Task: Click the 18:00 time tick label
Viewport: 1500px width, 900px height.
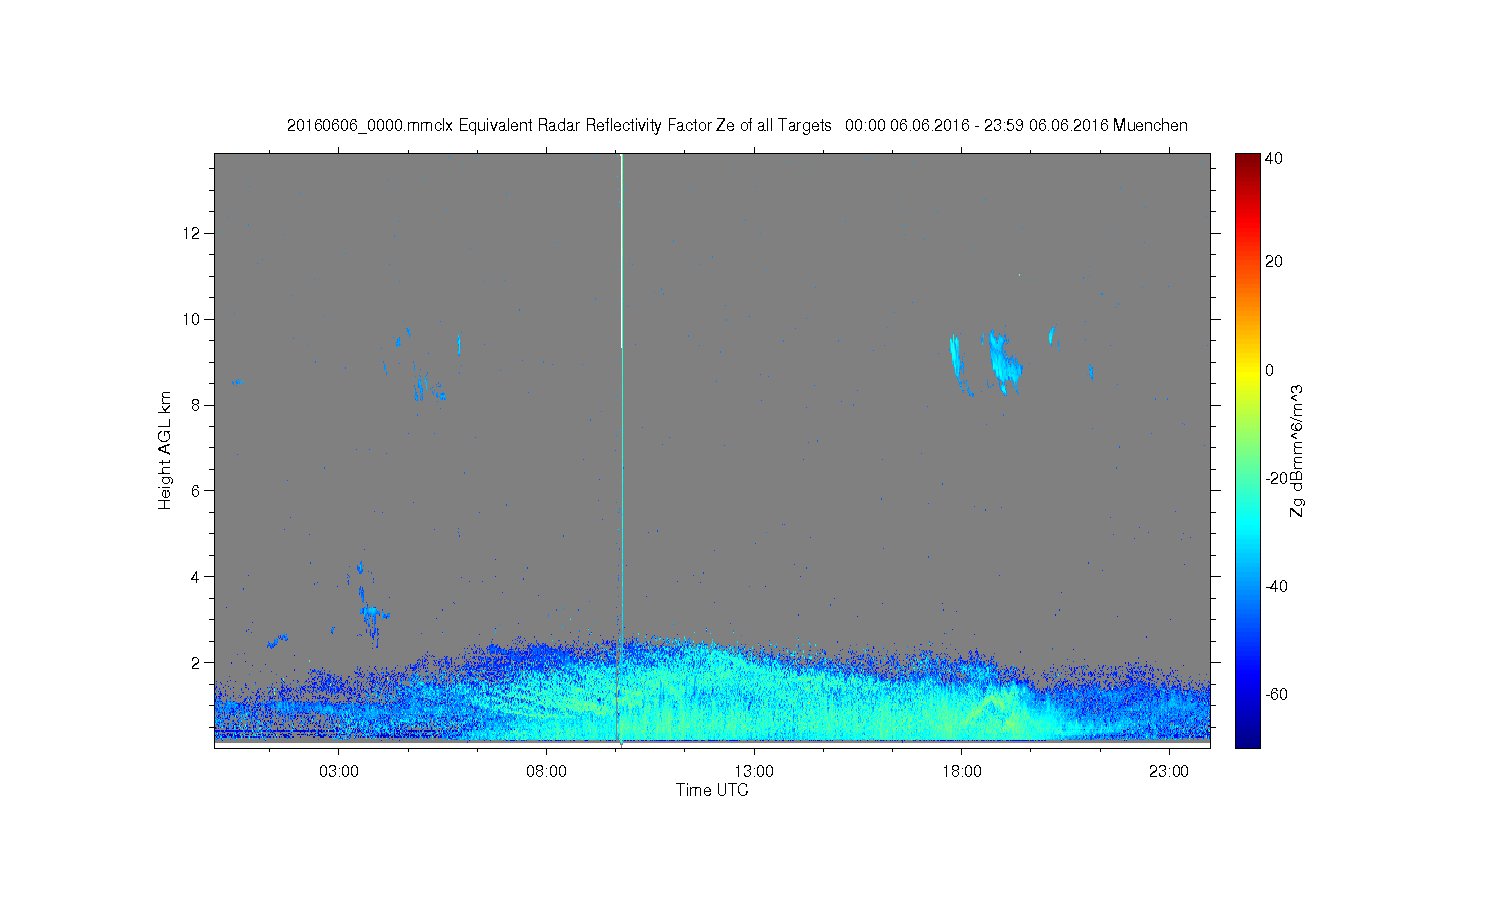Action: click(961, 771)
